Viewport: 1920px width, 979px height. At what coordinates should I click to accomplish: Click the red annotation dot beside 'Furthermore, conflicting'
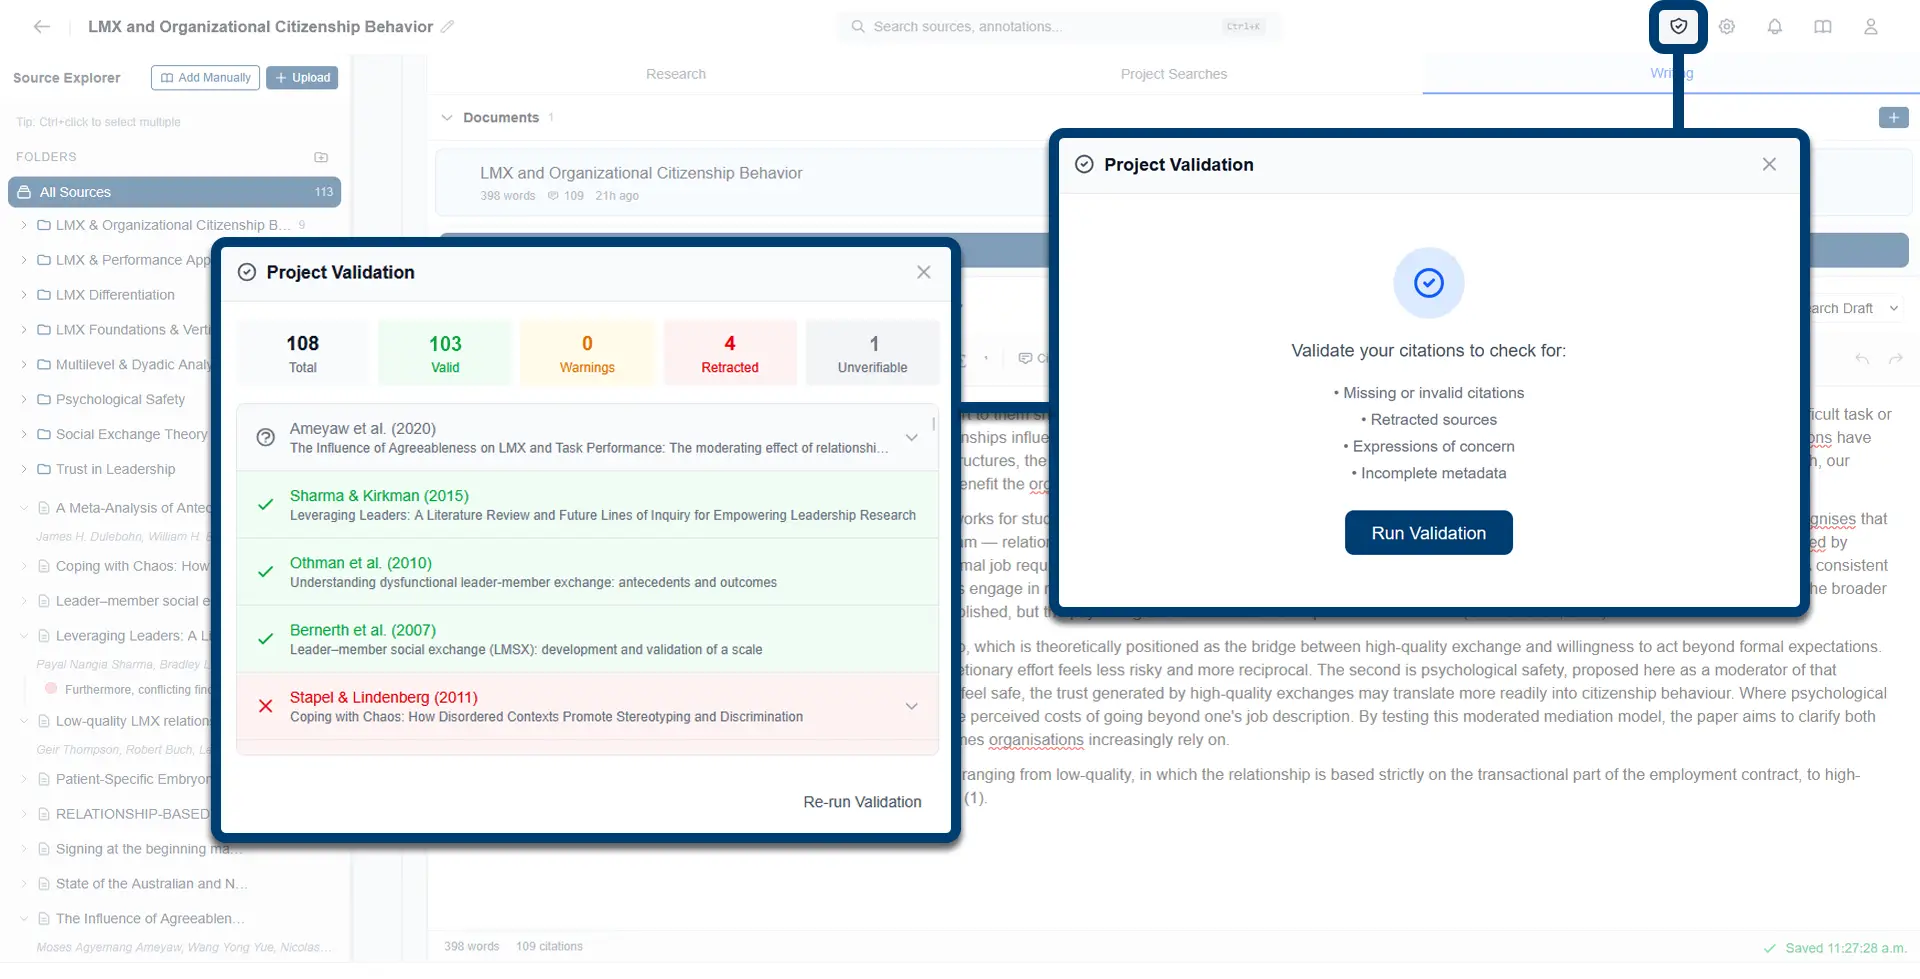(51, 689)
